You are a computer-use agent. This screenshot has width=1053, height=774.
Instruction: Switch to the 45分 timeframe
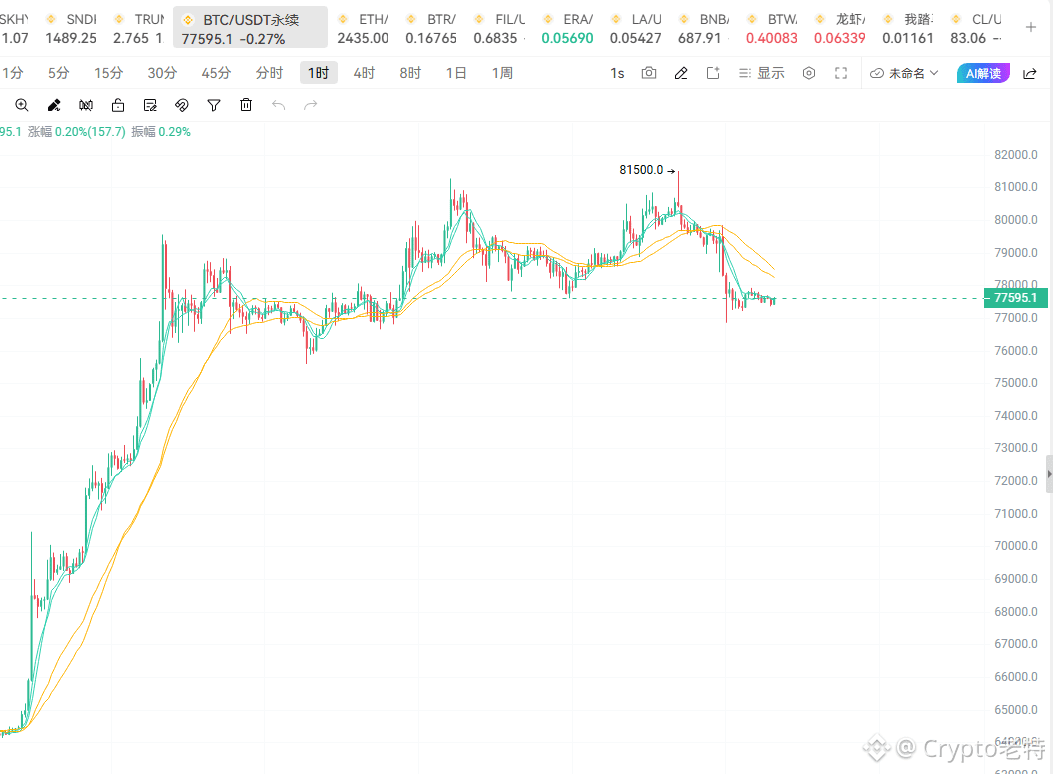216,73
